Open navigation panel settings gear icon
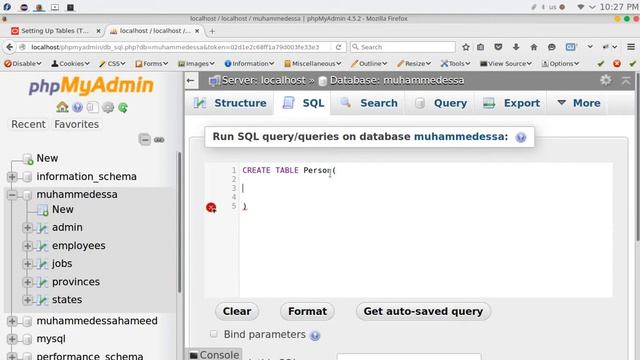The height and width of the screenshot is (360, 640). coord(108,107)
